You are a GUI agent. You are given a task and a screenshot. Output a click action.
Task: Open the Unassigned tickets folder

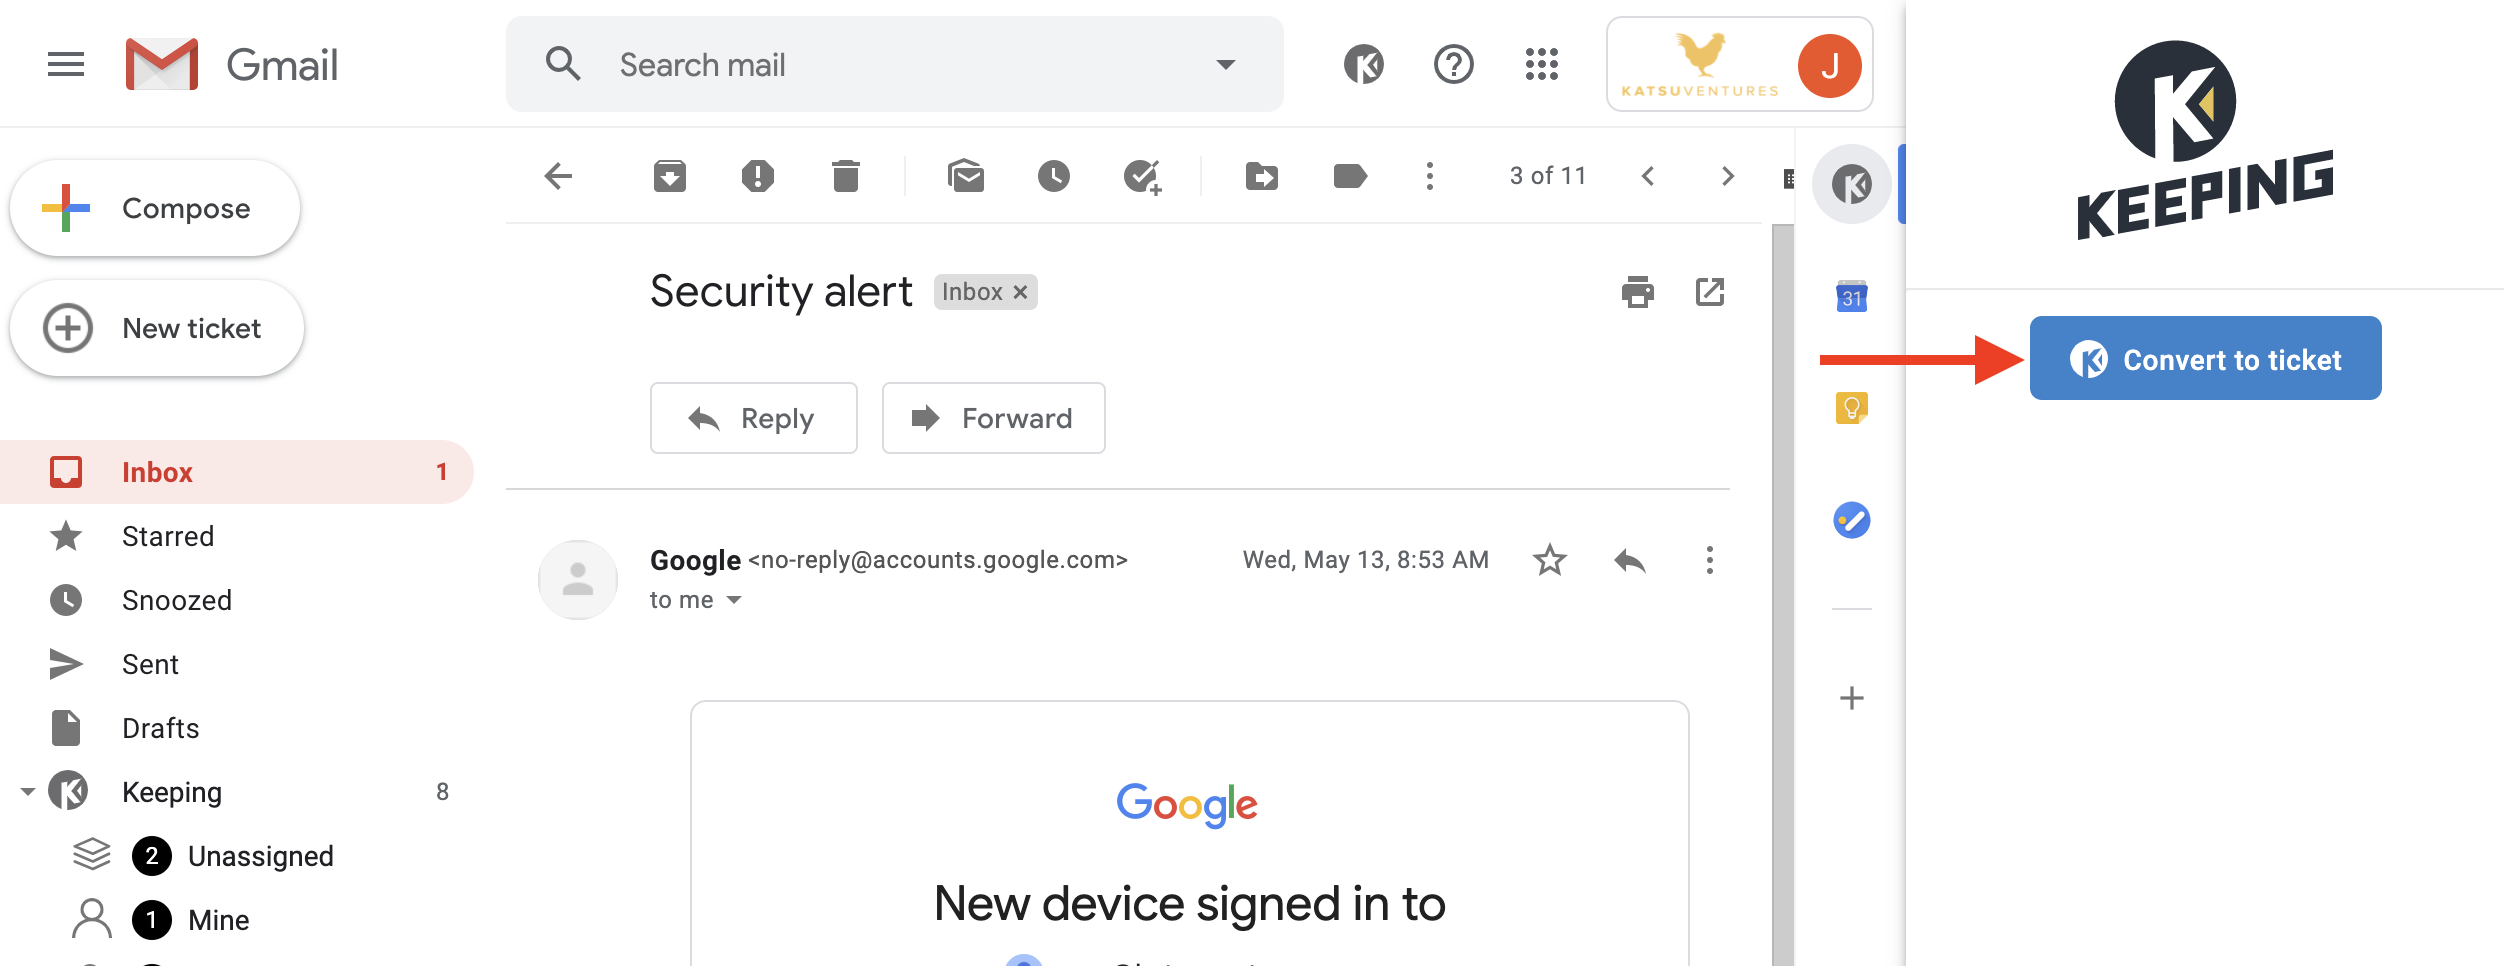[260, 856]
